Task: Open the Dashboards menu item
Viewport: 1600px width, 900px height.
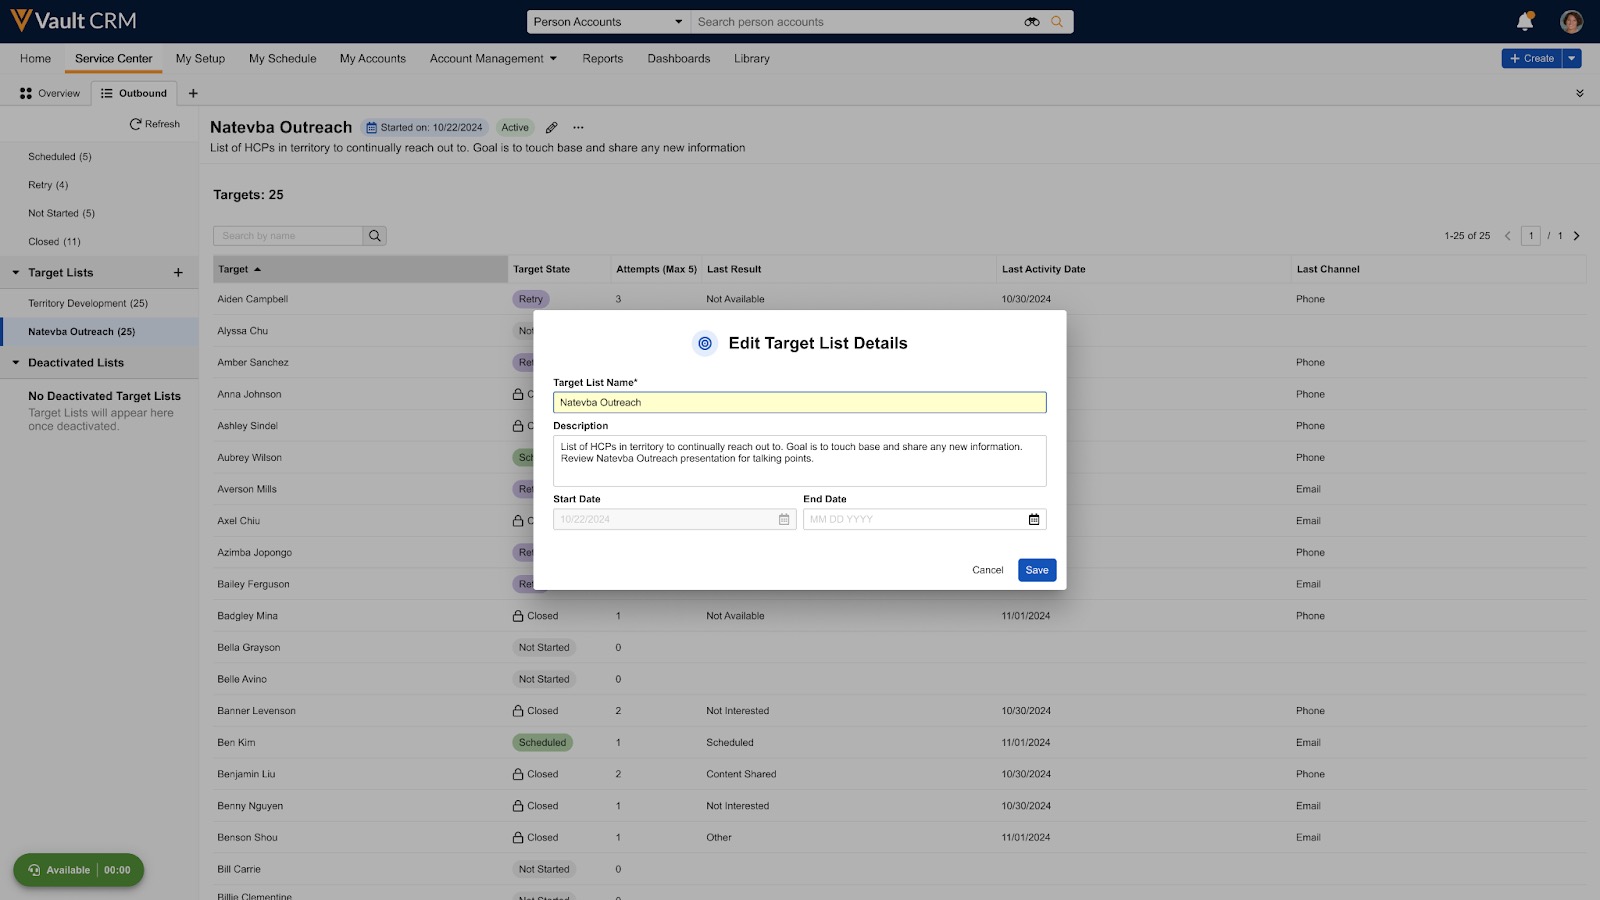Action: point(678,59)
